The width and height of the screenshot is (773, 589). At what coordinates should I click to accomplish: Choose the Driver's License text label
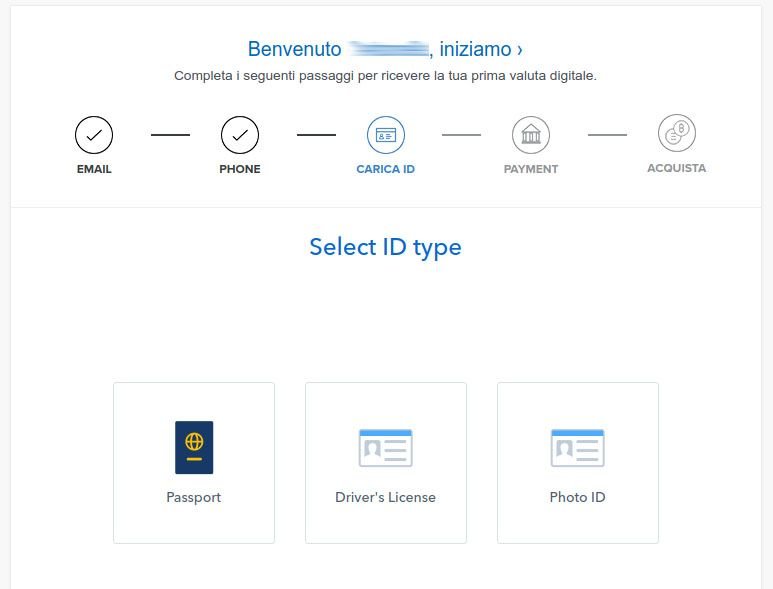tap(386, 497)
